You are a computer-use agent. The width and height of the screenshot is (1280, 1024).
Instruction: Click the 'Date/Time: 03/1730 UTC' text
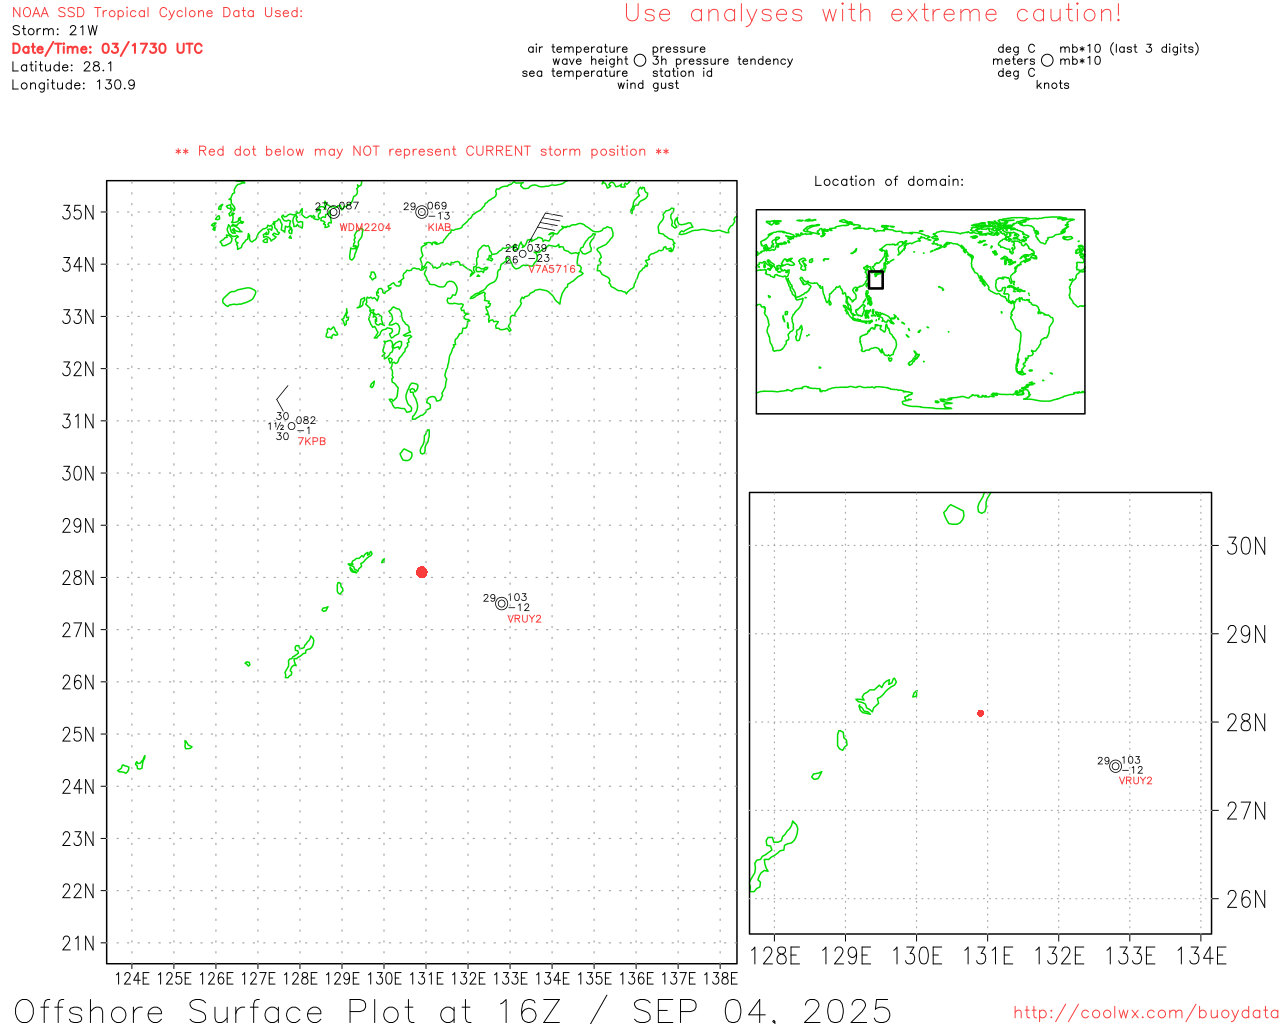107,49
